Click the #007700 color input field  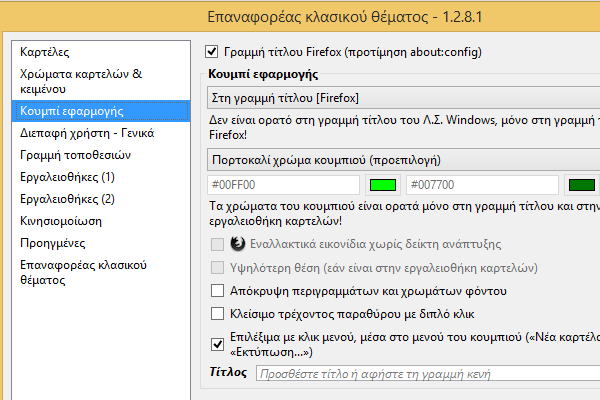(x=483, y=185)
